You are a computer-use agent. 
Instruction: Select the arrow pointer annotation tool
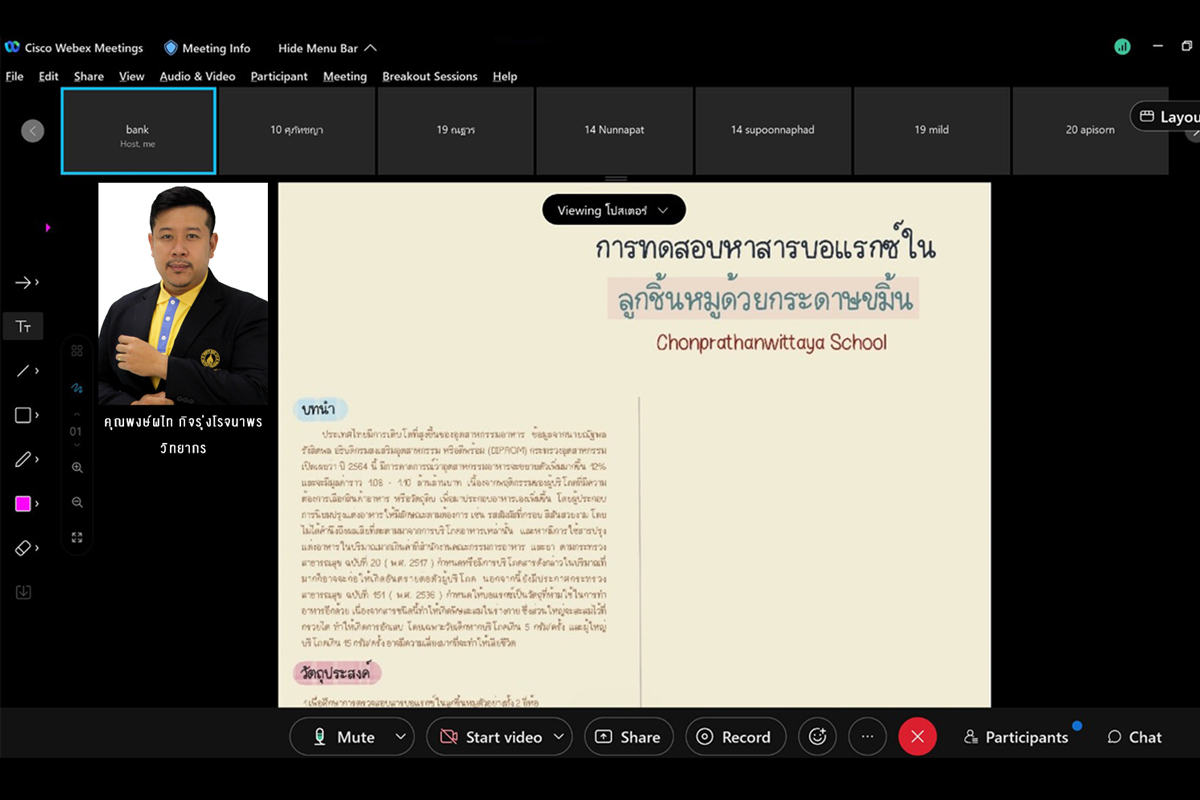pos(23,283)
